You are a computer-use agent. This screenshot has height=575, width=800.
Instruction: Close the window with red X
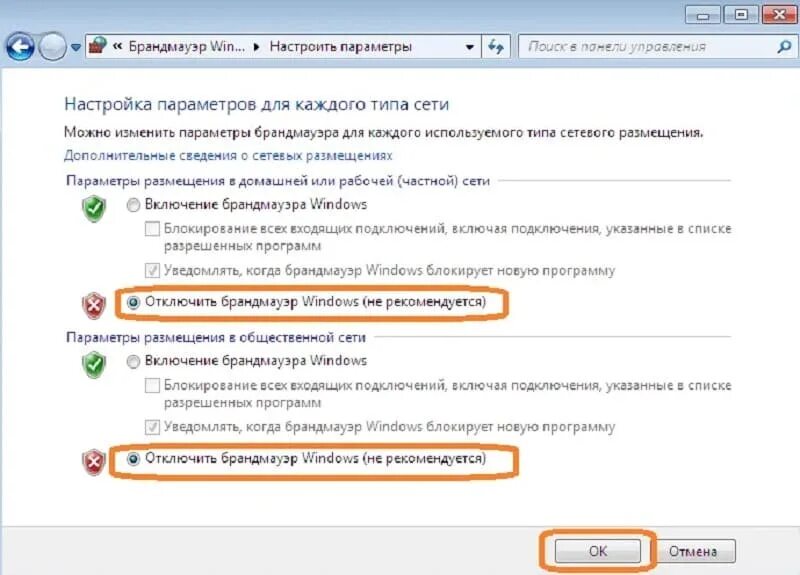[x=779, y=14]
